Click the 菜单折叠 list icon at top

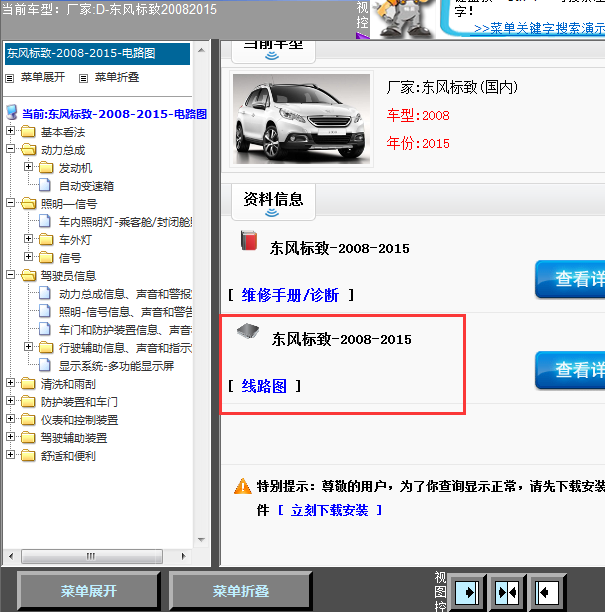(x=83, y=78)
